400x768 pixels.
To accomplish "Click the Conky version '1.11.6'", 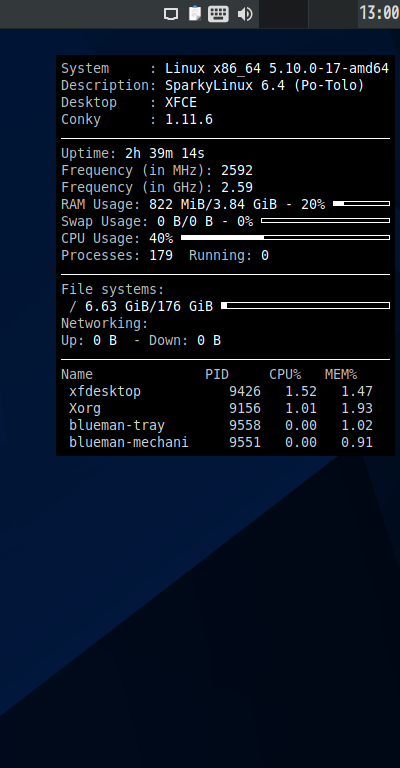I will (189, 120).
